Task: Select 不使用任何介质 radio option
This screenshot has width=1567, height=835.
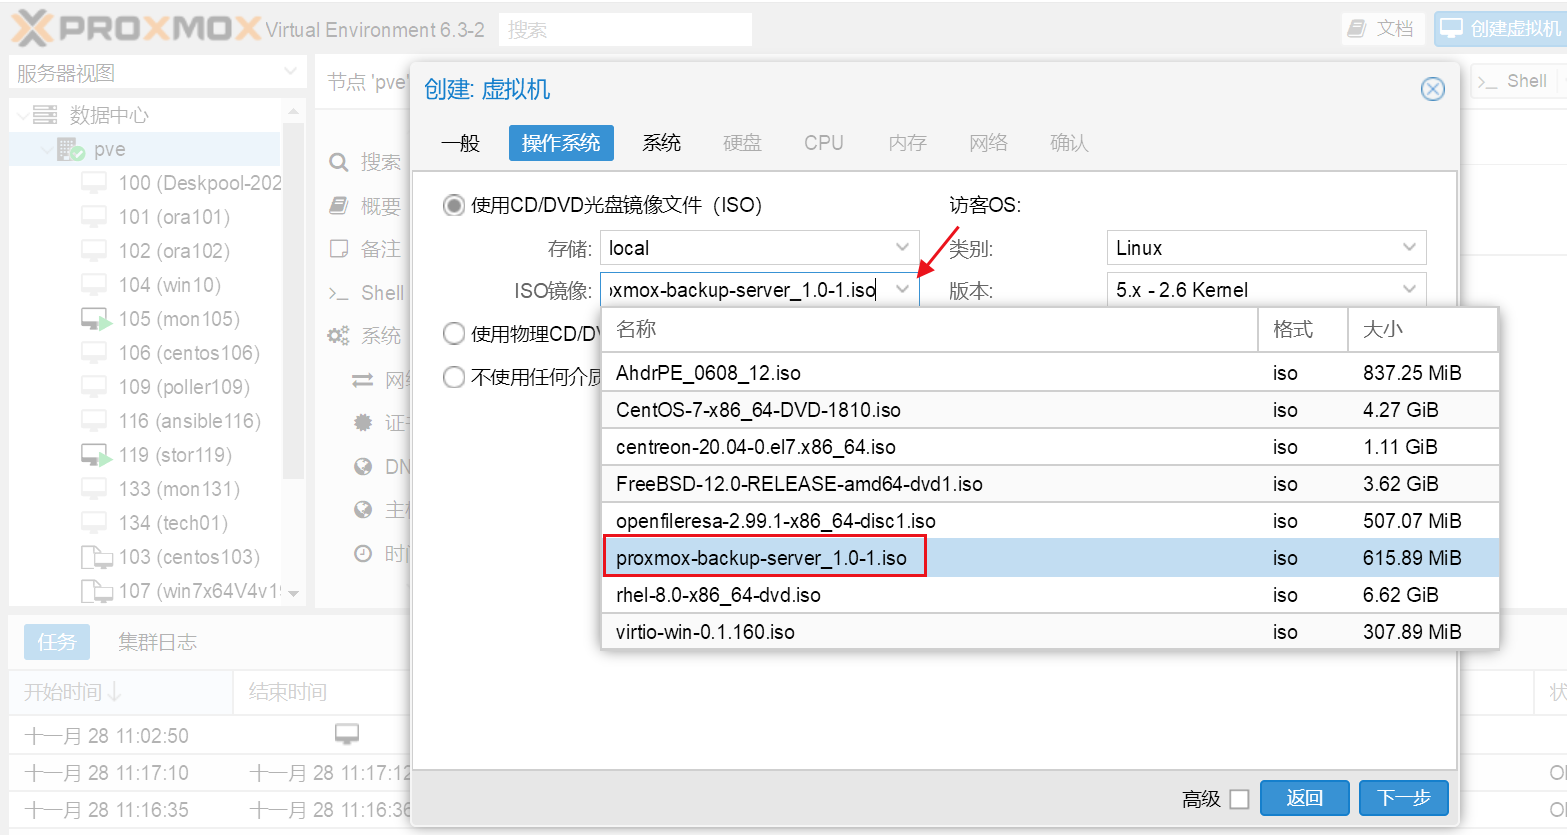Action: (454, 377)
